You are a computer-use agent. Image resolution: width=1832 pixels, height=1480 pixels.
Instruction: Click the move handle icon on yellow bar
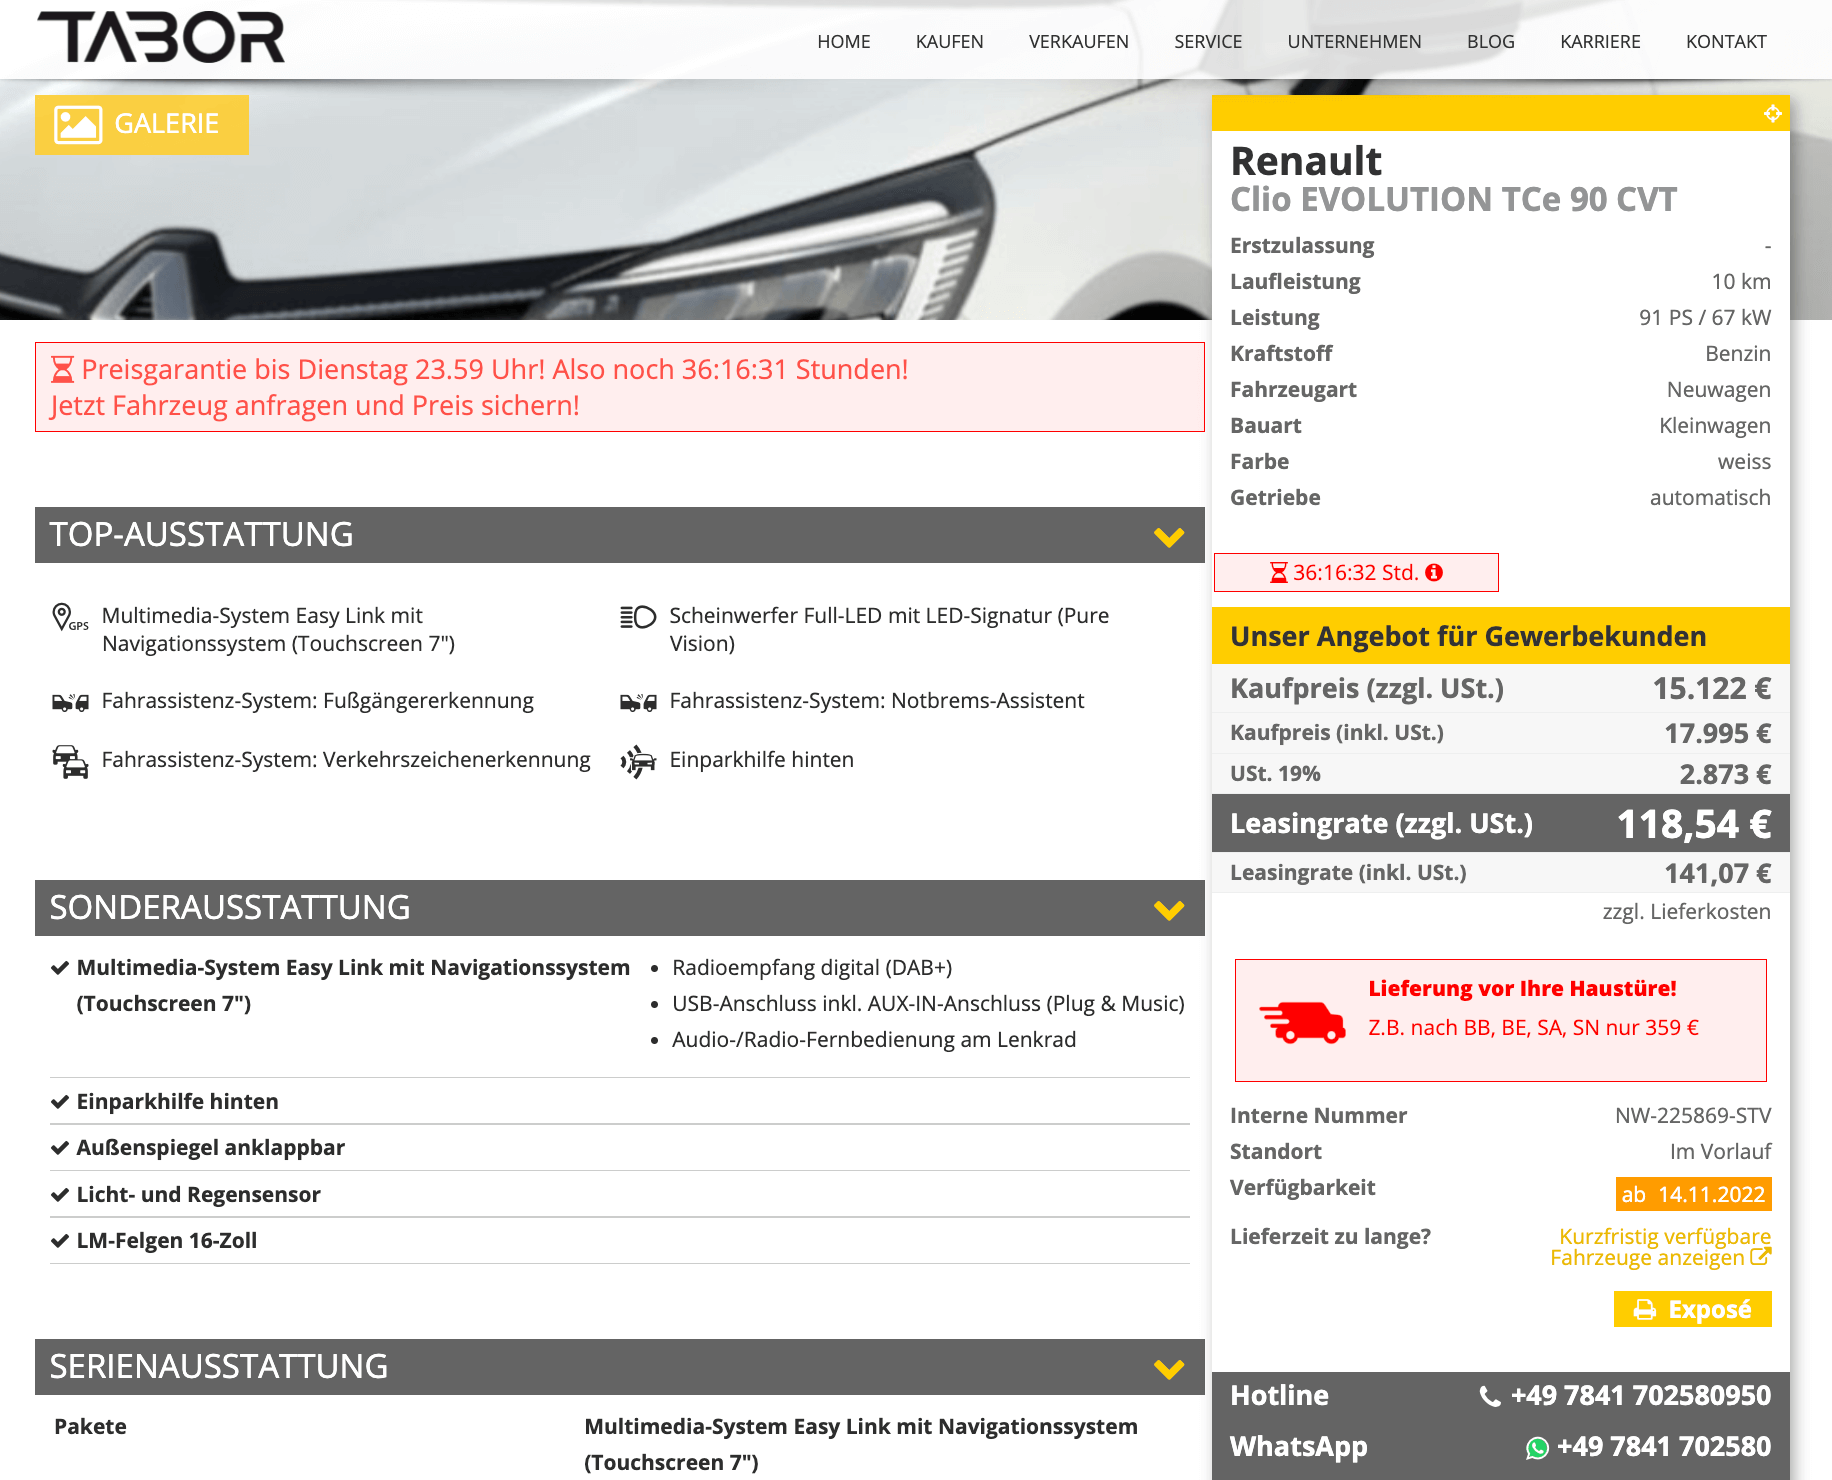coord(1772,114)
